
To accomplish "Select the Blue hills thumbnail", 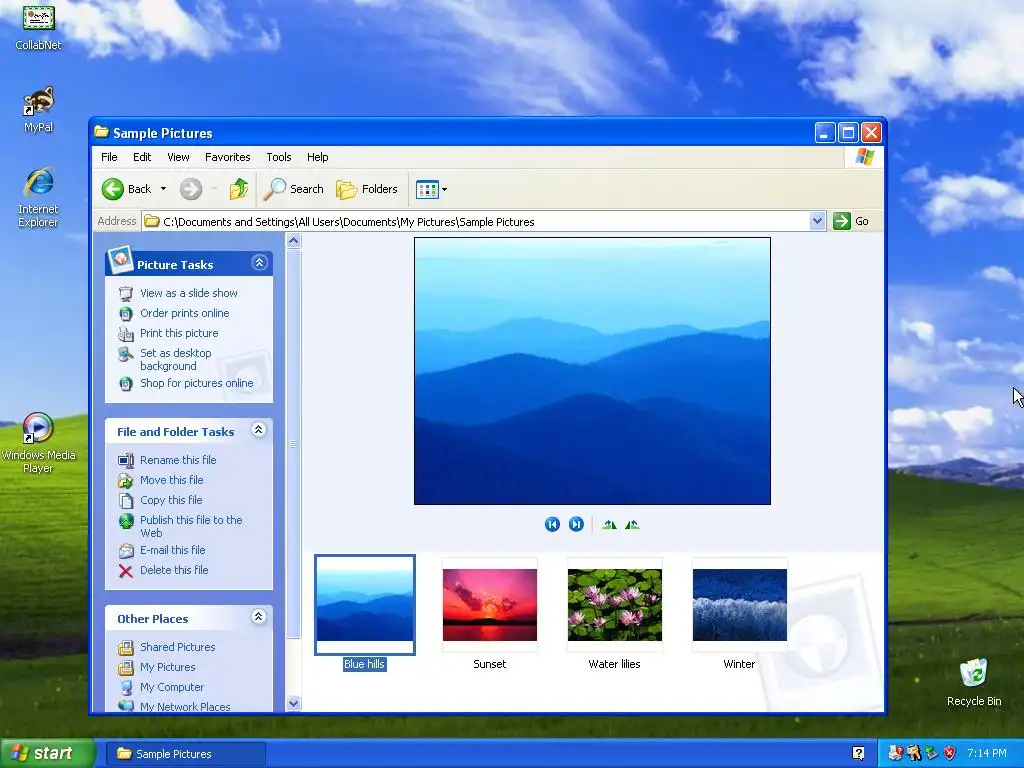I will pos(364,605).
